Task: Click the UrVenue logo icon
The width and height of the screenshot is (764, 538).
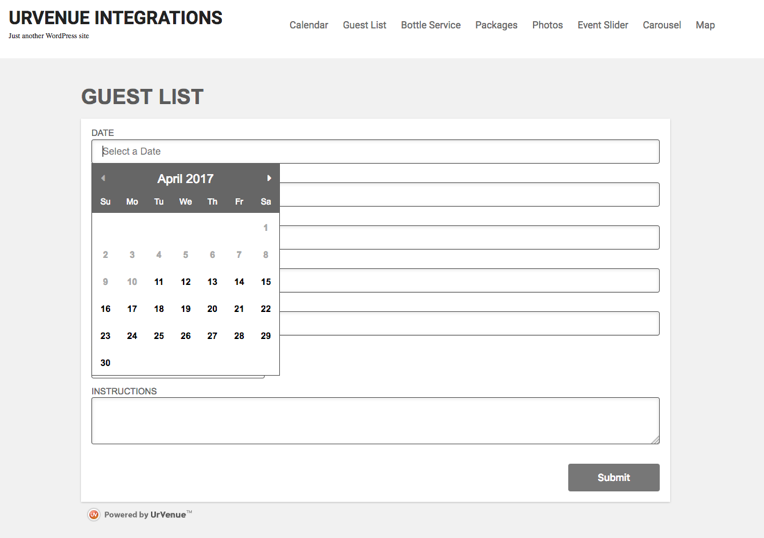Action: coord(94,515)
